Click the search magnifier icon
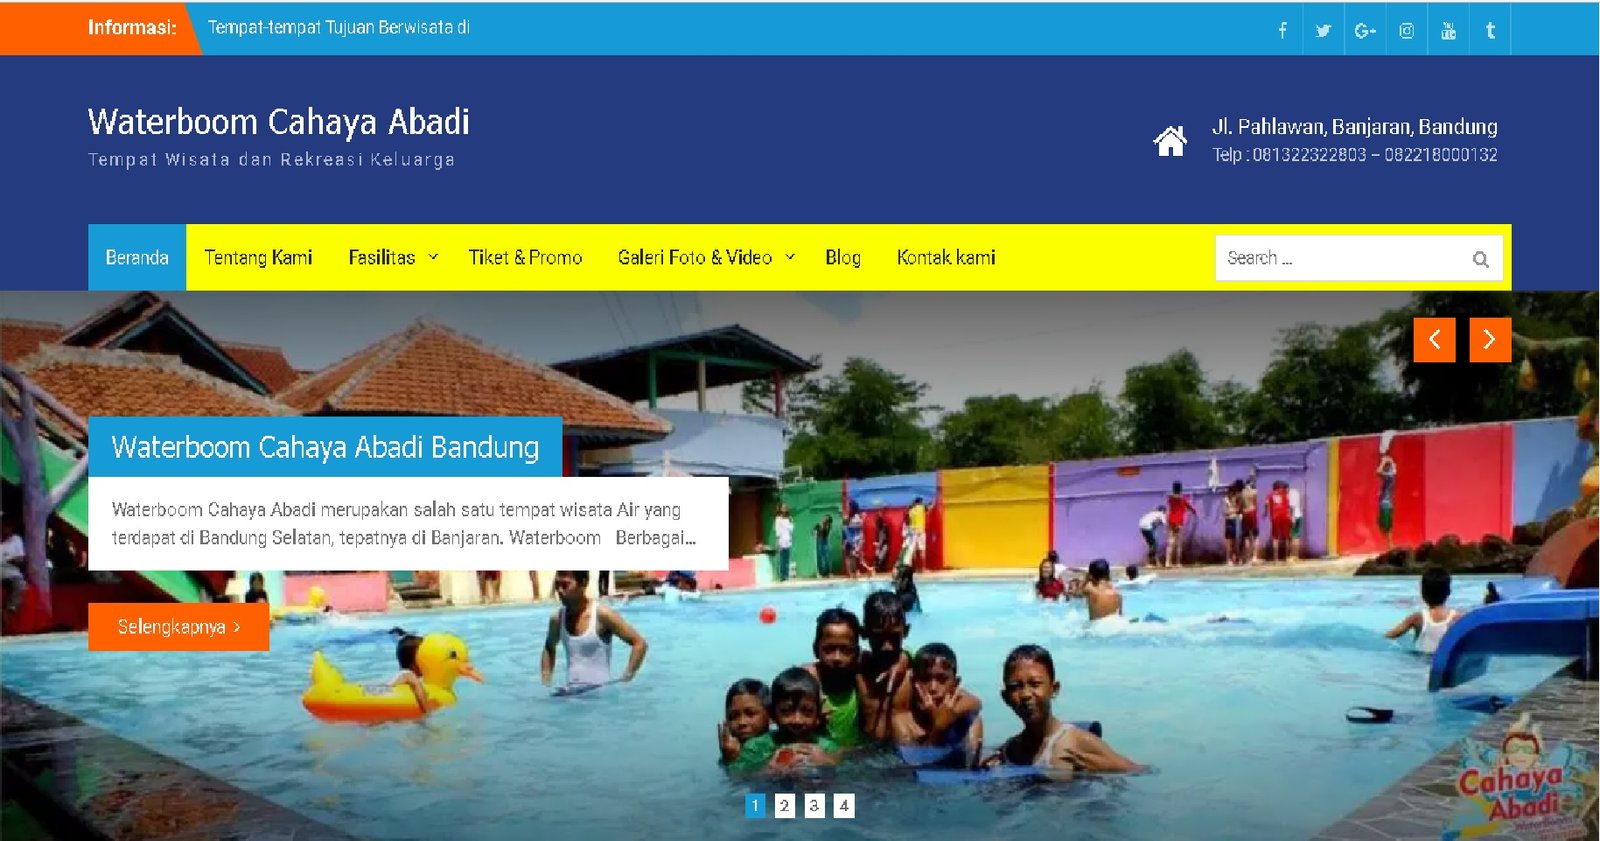Viewport: 1600px width, 841px height. (x=1480, y=259)
